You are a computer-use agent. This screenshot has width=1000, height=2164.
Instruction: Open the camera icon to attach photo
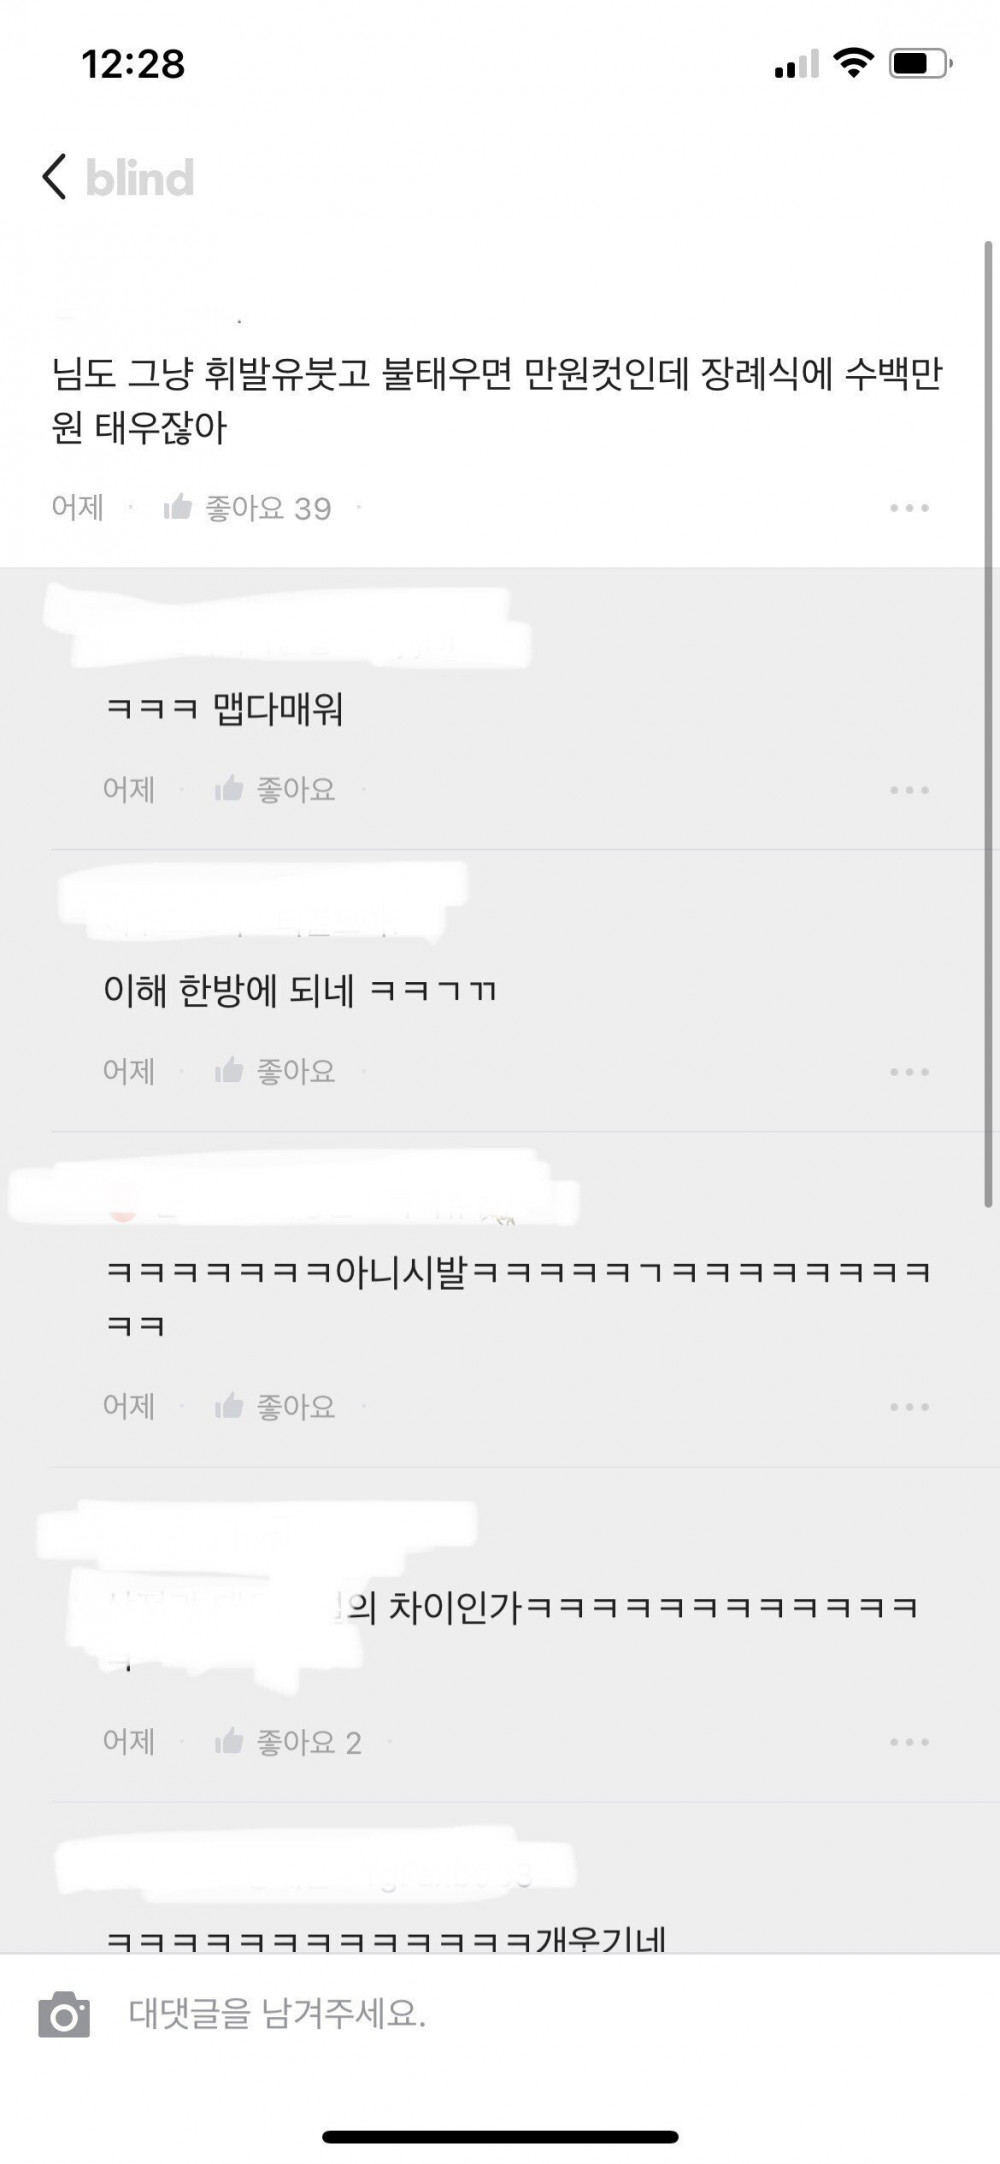(x=64, y=2014)
